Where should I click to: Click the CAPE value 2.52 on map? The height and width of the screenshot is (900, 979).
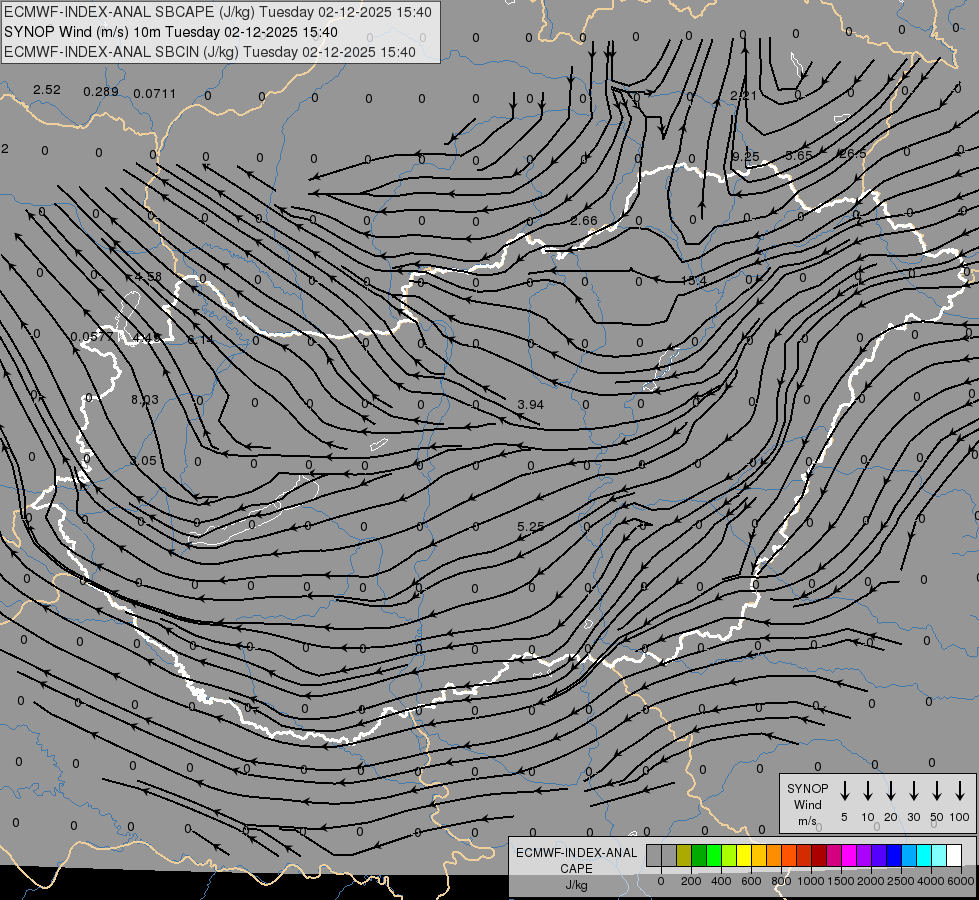point(47,90)
